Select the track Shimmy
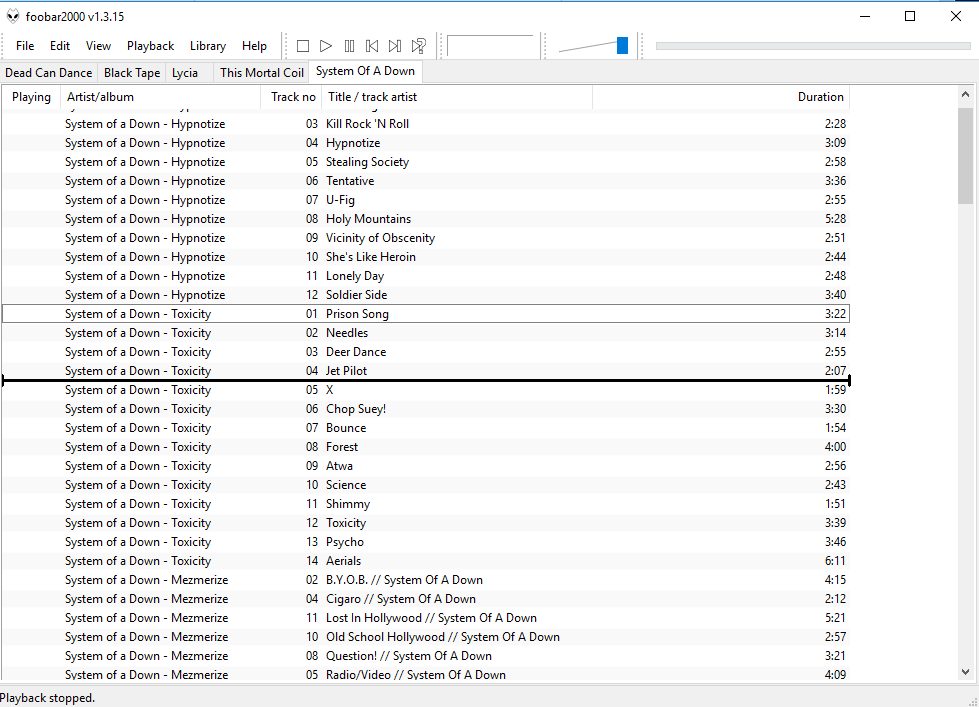The height and width of the screenshot is (707, 979). tap(426, 503)
